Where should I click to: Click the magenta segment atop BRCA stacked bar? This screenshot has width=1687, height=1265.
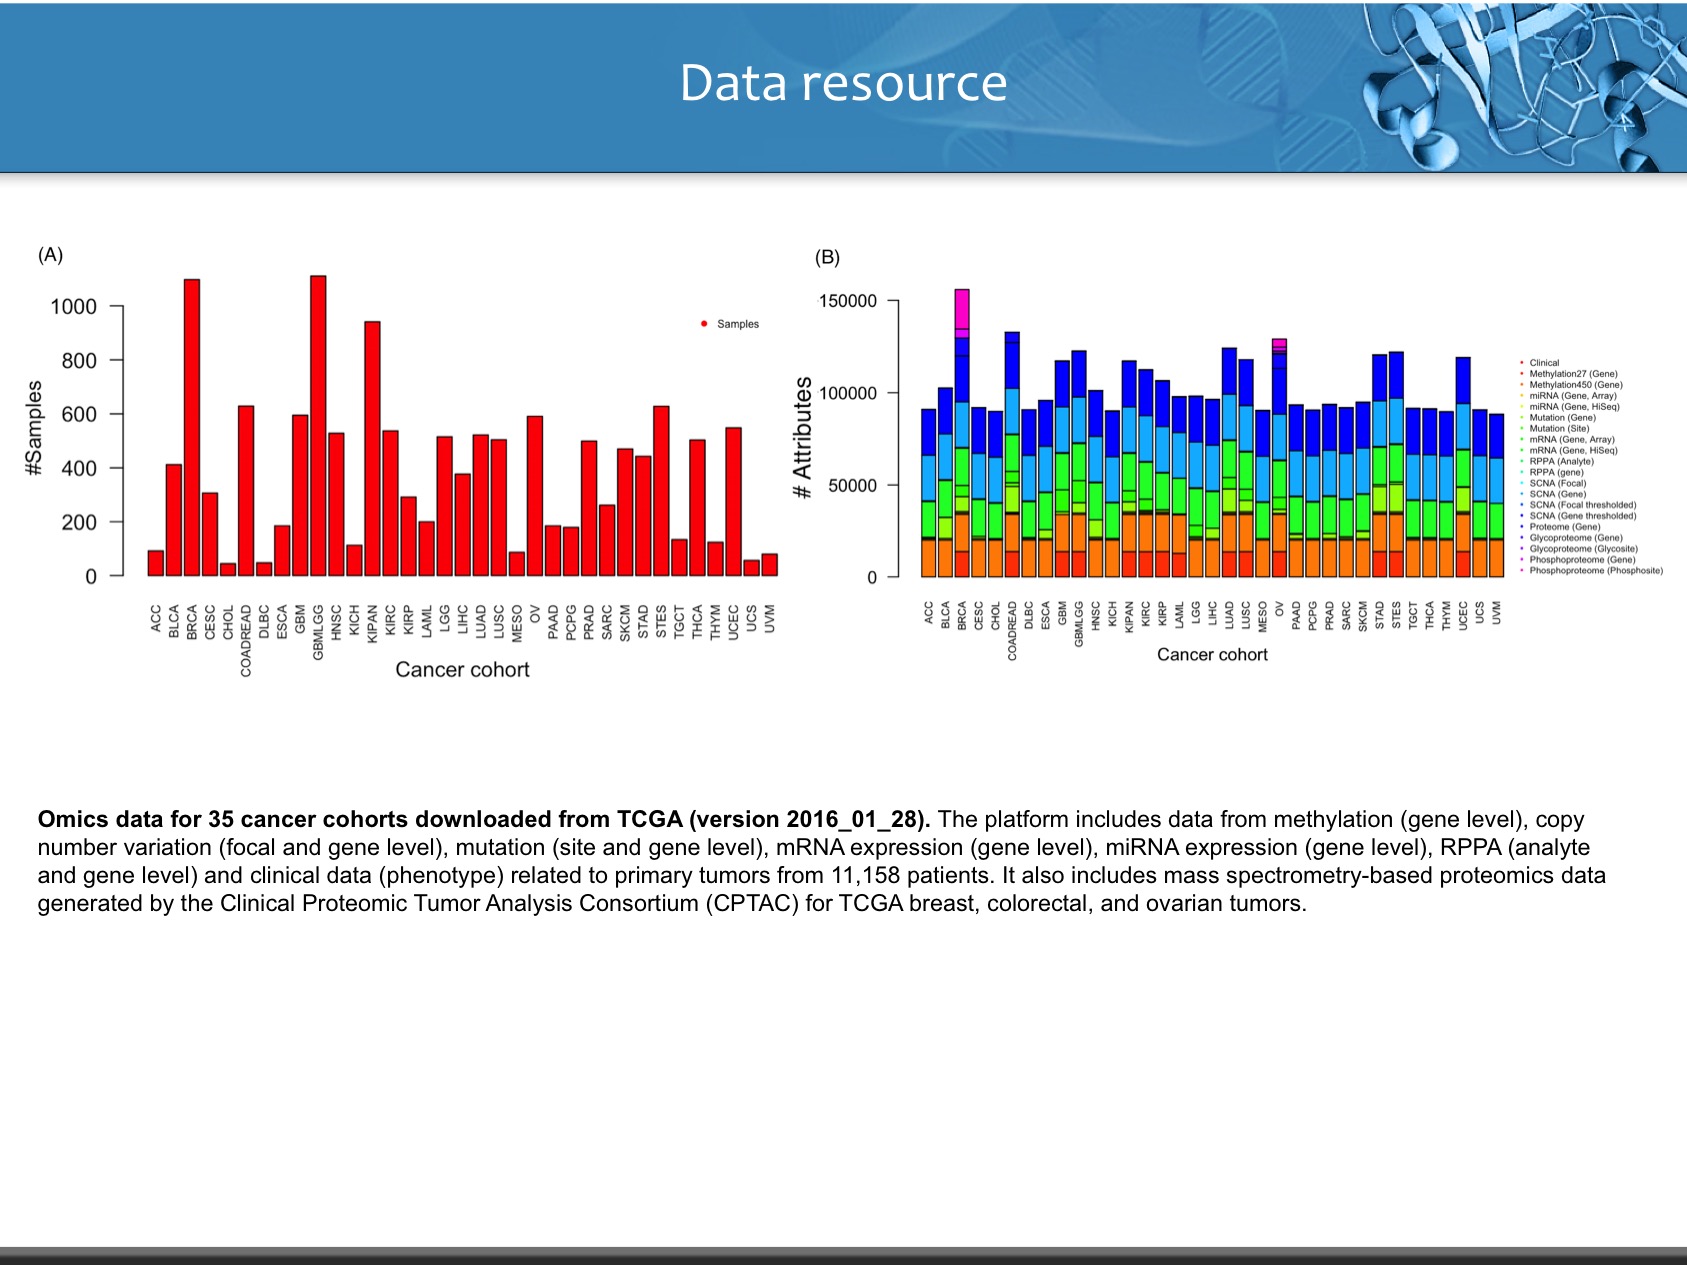click(x=962, y=310)
